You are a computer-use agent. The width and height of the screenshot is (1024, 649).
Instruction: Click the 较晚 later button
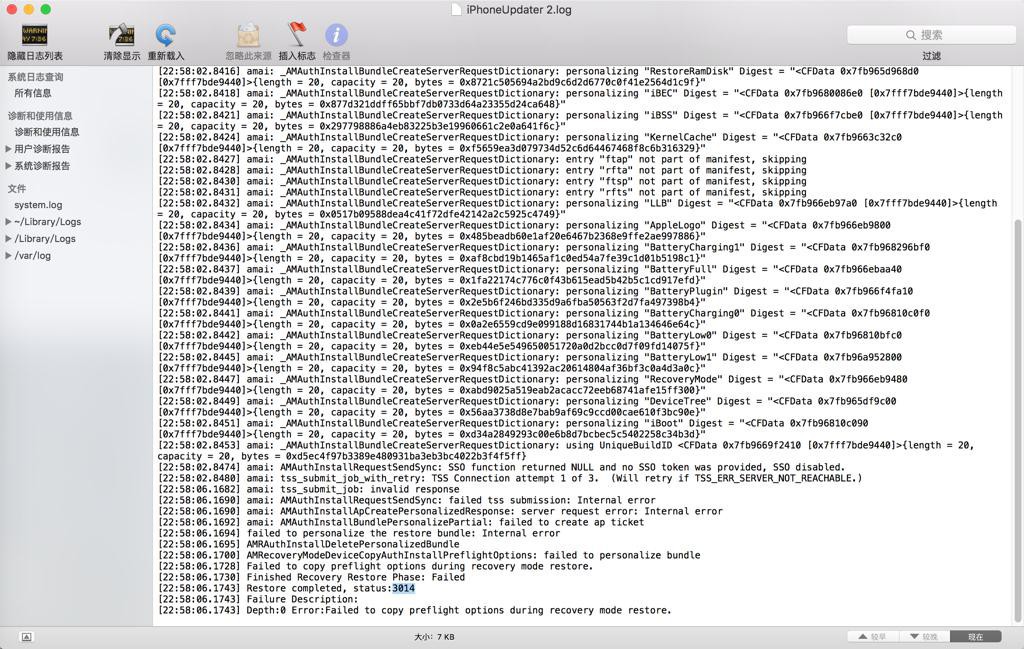[923, 637]
